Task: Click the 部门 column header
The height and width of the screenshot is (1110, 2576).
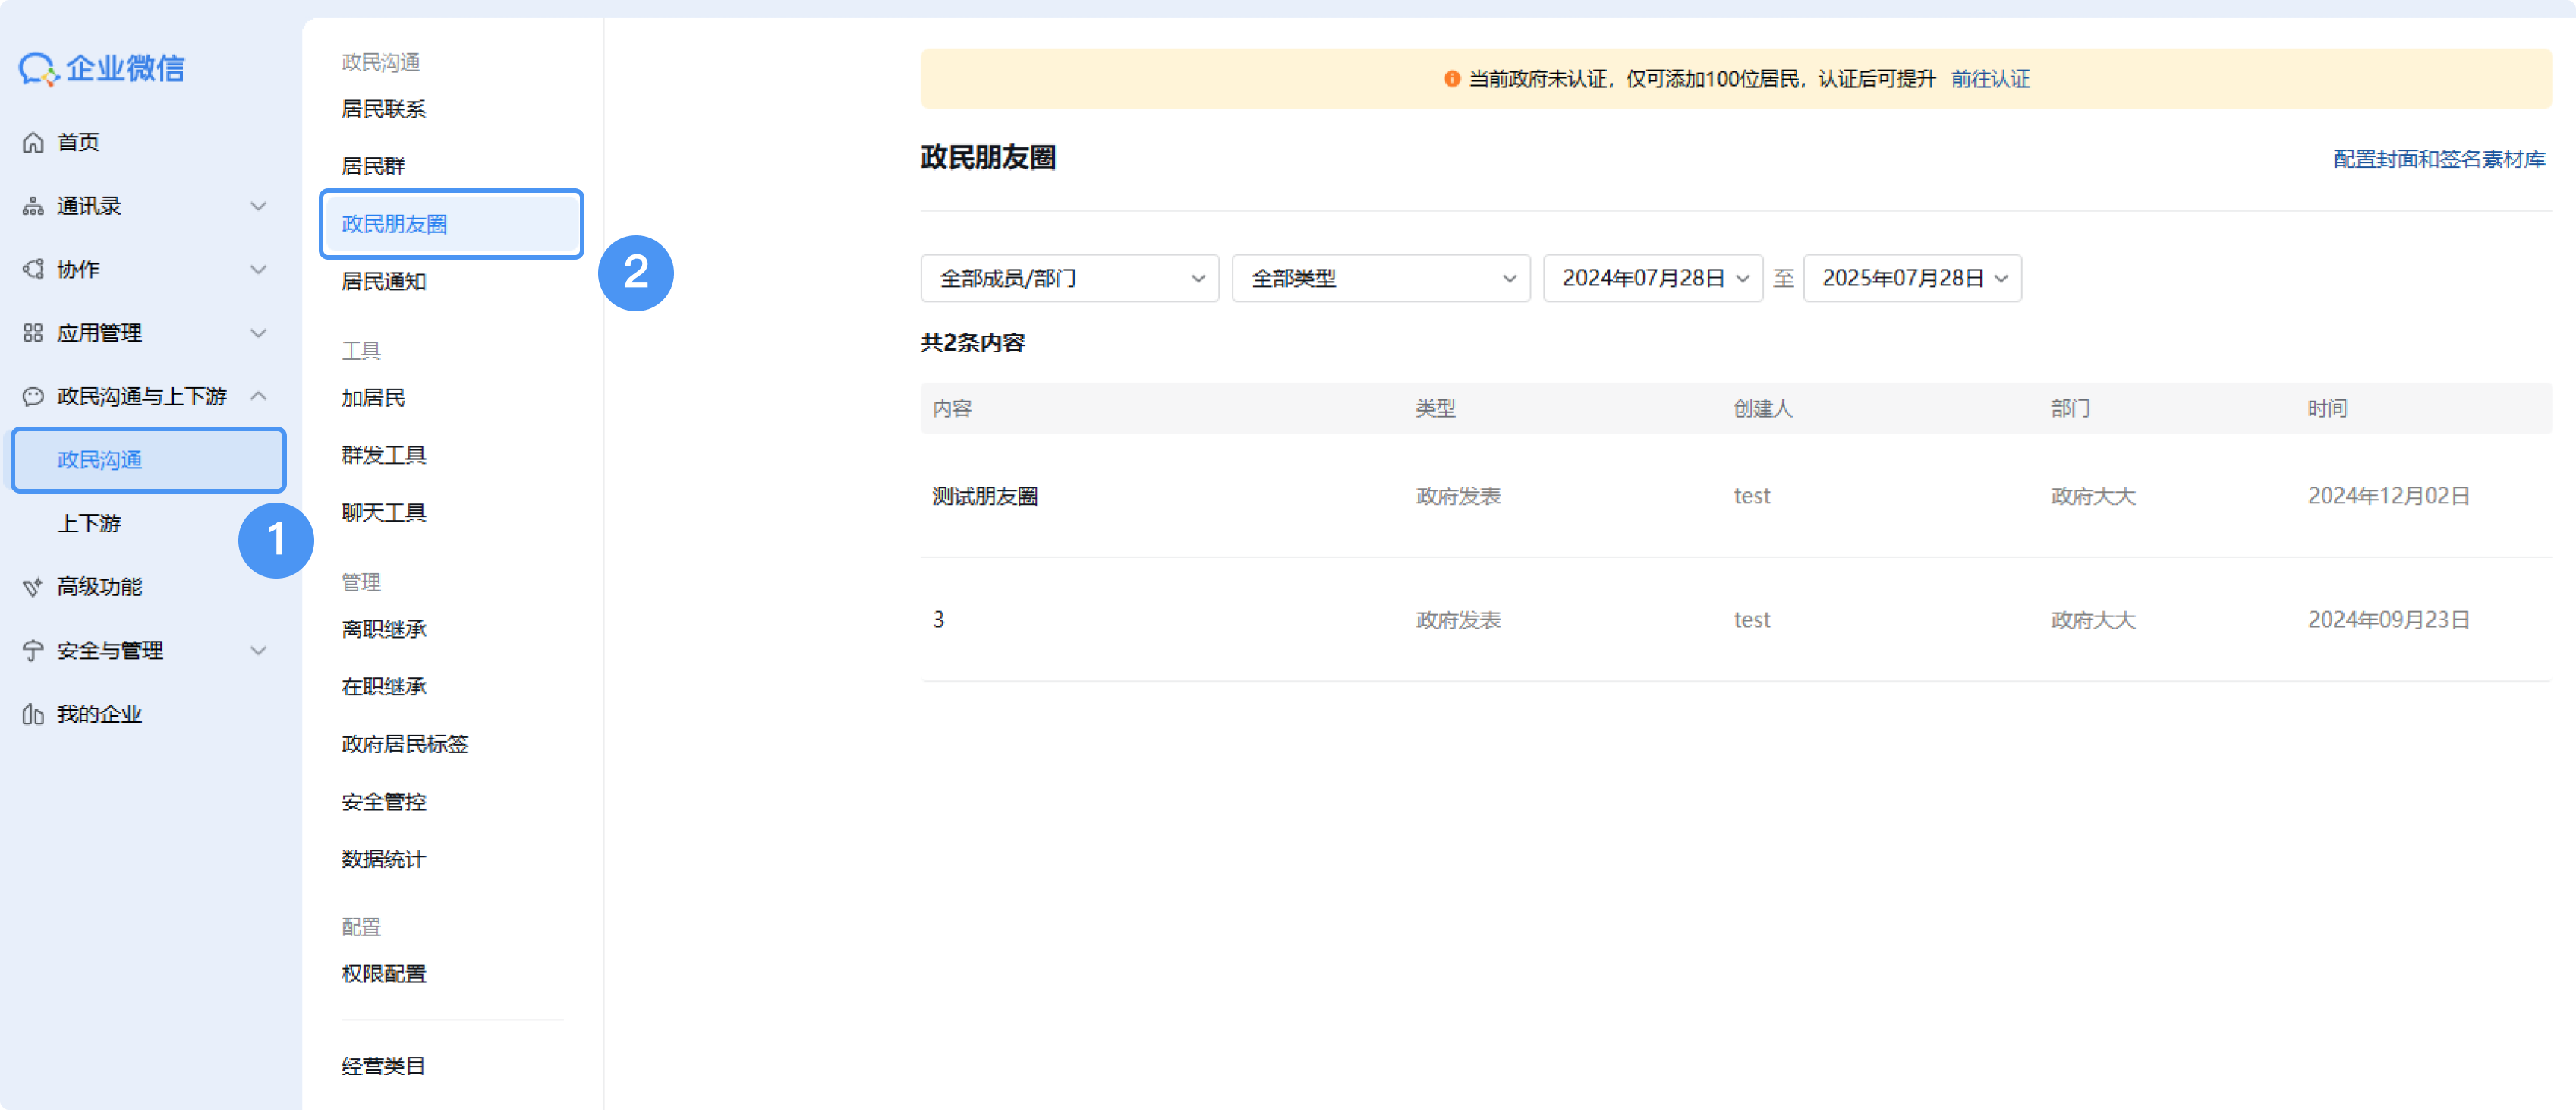Action: (2070, 408)
